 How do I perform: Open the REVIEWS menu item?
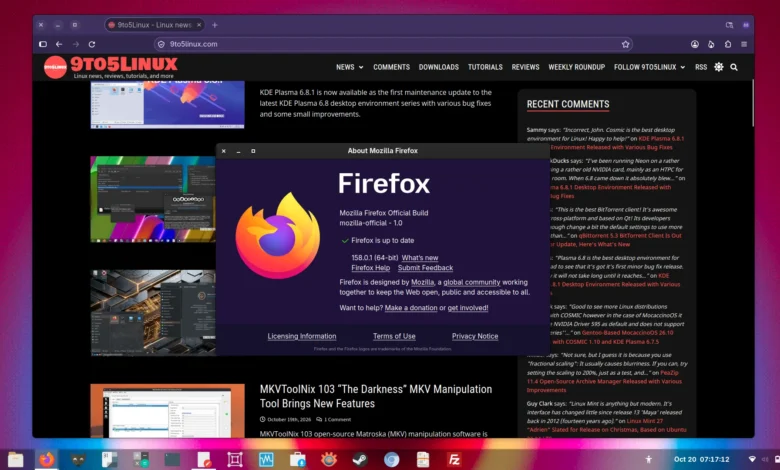pyautogui.click(x=525, y=67)
